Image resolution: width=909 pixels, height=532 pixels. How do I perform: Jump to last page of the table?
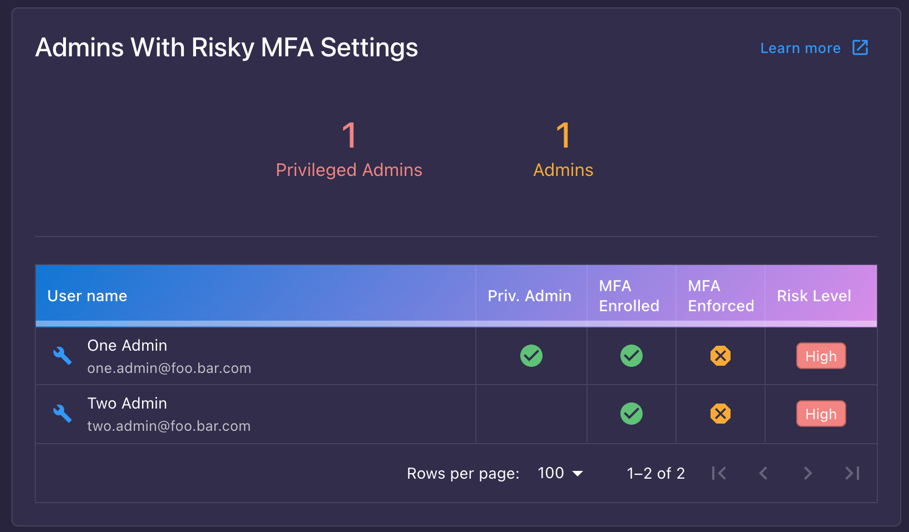852,473
